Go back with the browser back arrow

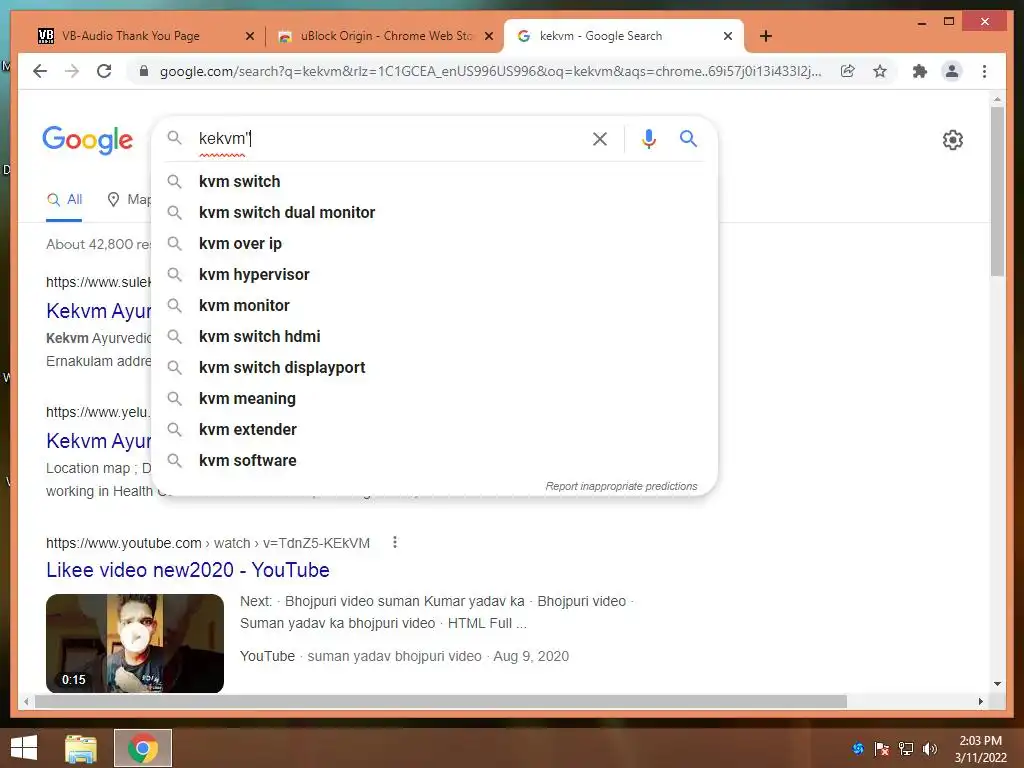point(40,71)
